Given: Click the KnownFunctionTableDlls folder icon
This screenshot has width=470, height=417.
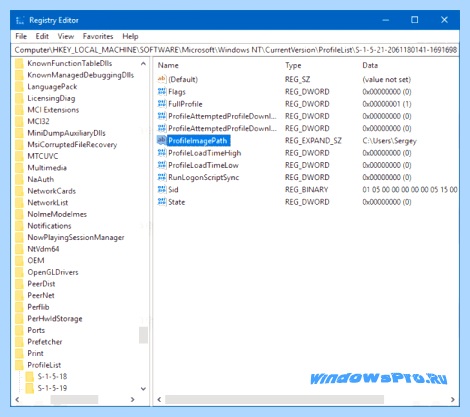Looking at the screenshot, I should point(19,63).
